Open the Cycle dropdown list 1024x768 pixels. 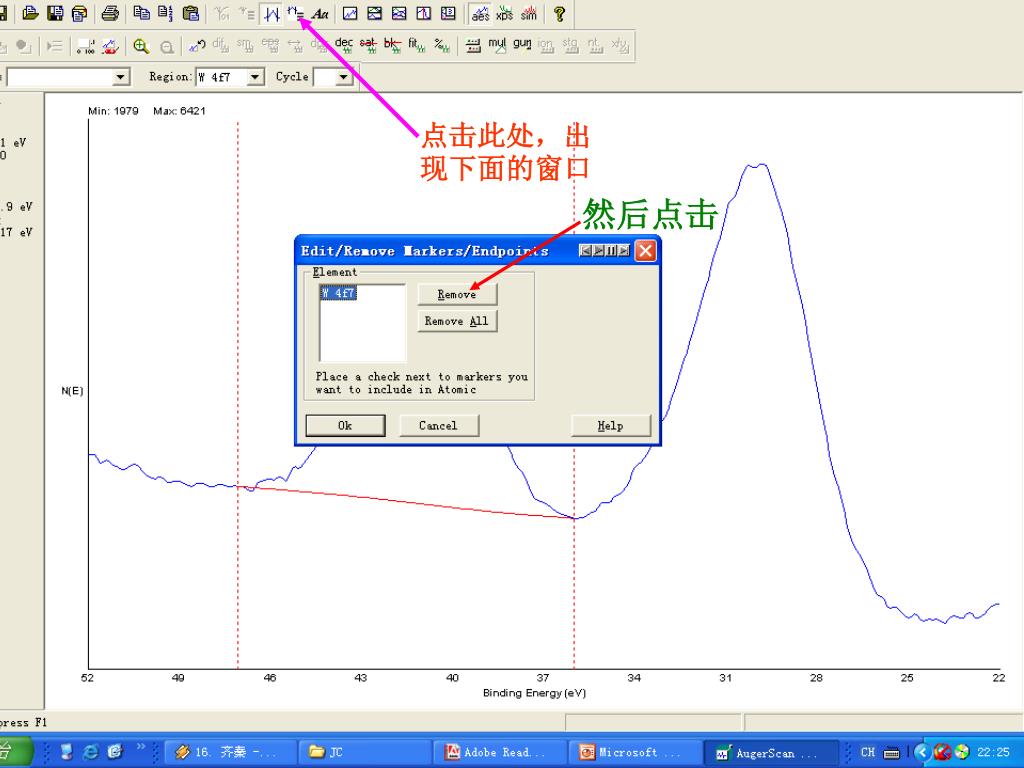pos(344,77)
